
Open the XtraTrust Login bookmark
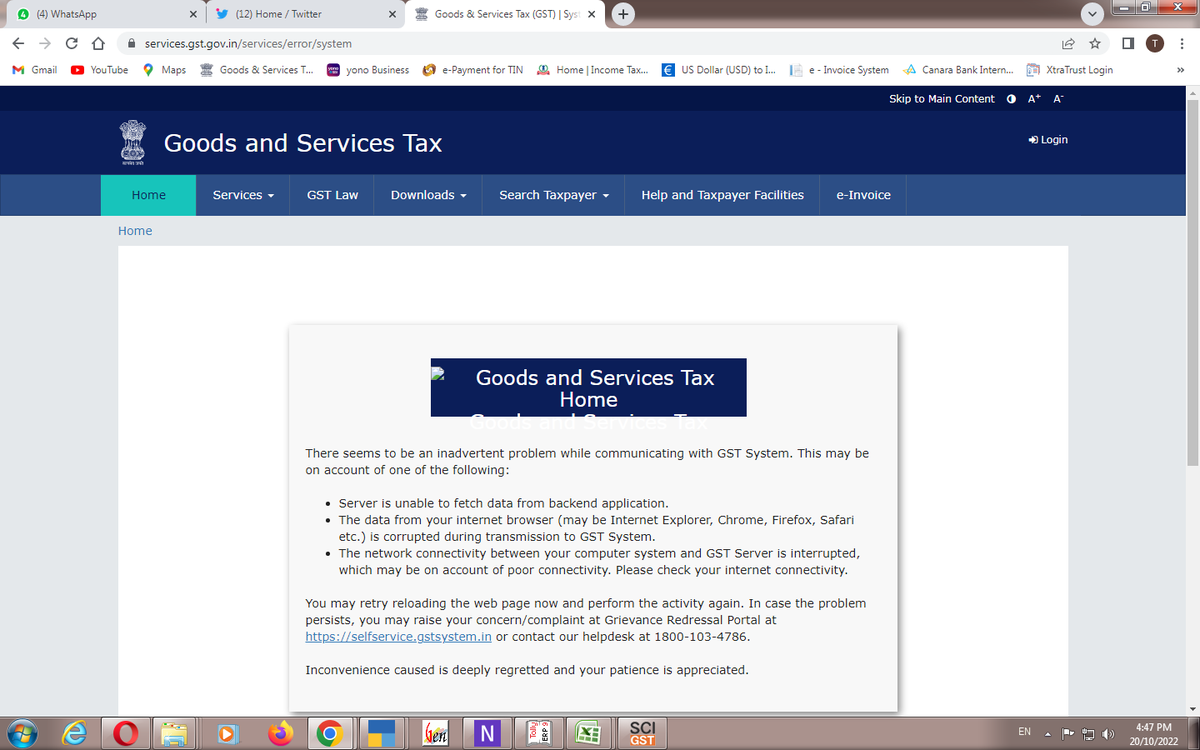1070,70
